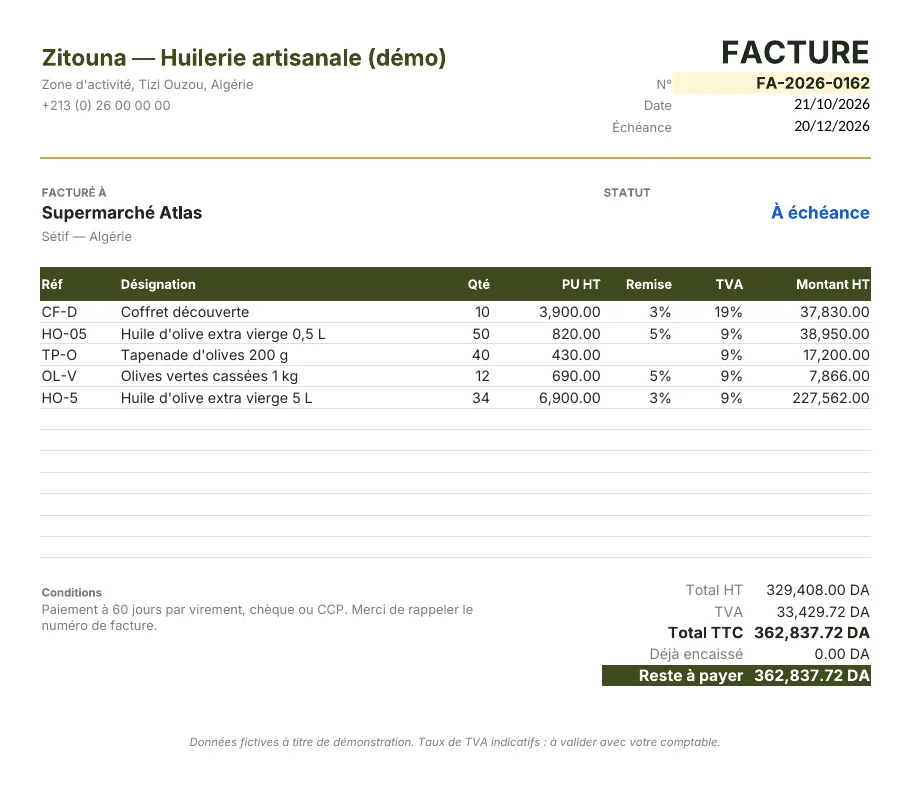The image size is (911, 789).
Task: Select the amount "227,562.00"
Action: pos(831,398)
